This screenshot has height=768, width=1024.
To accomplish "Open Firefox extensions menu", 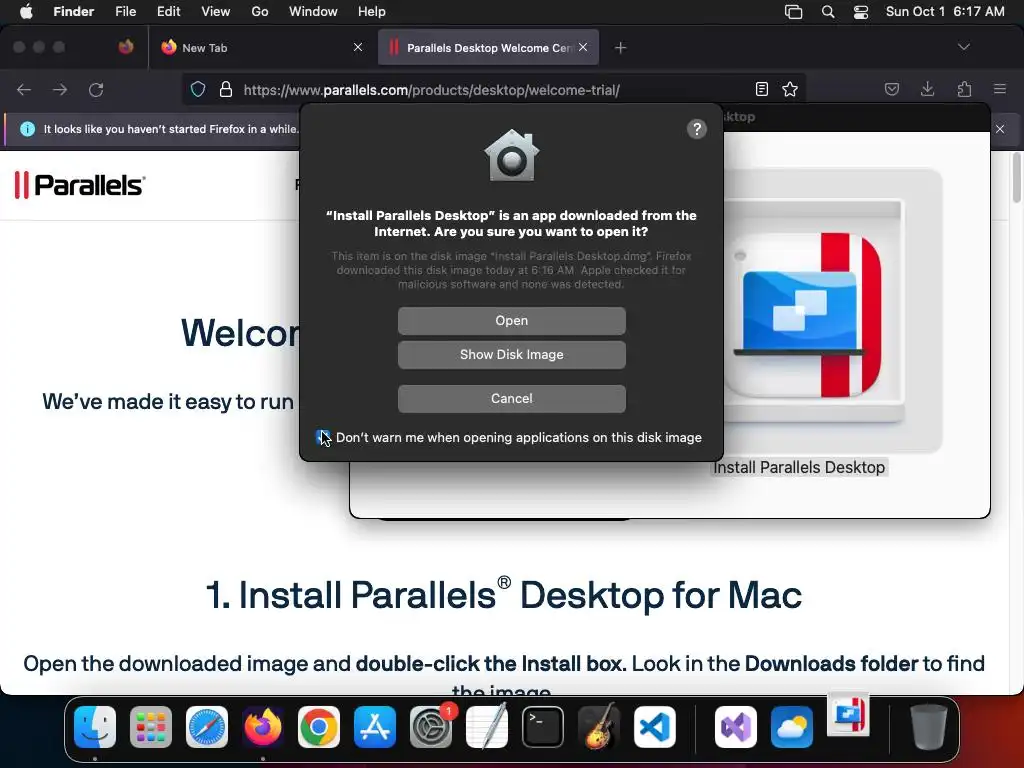I will [964, 89].
